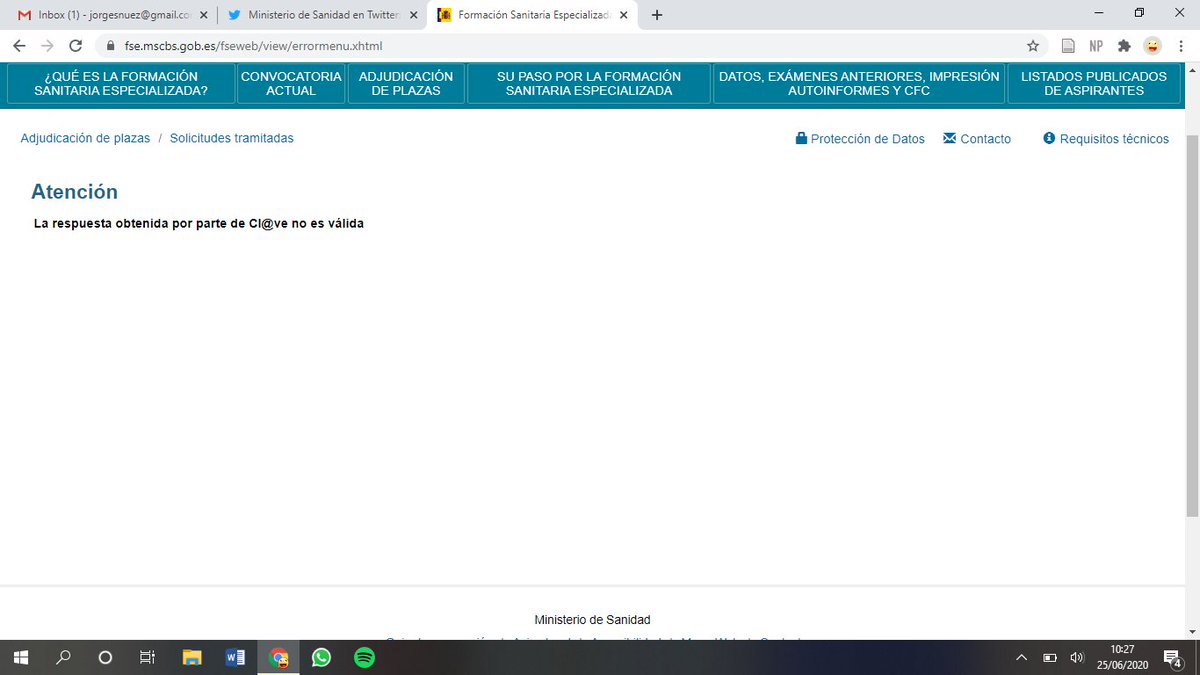Image resolution: width=1200 pixels, height=675 pixels.
Task: Open WhatsApp from taskbar
Action: (321, 658)
